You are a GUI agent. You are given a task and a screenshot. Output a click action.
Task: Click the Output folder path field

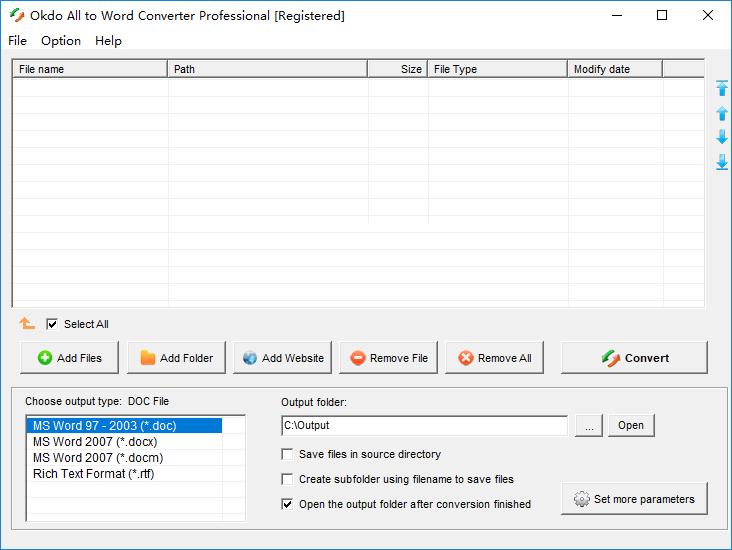coord(424,426)
